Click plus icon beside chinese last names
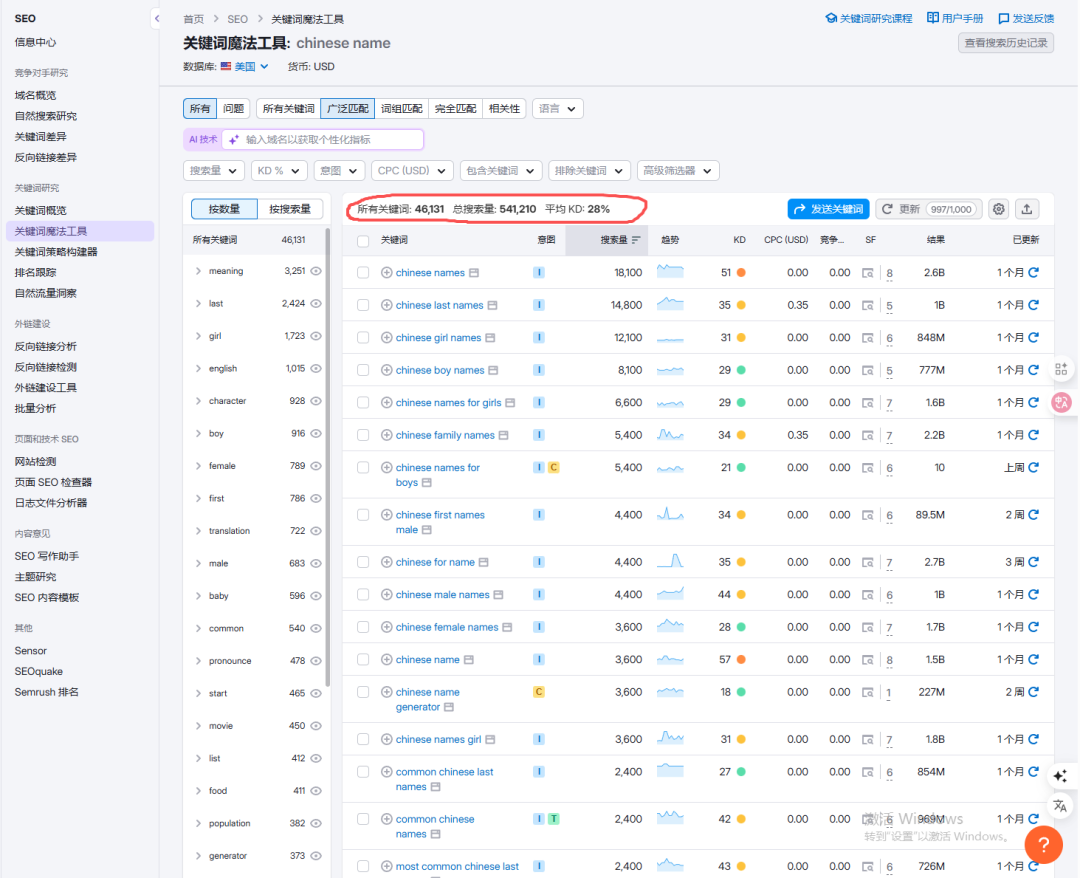The width and height of the screenshot is (1080, 878). pyautogui.click(x=387, y=305)
